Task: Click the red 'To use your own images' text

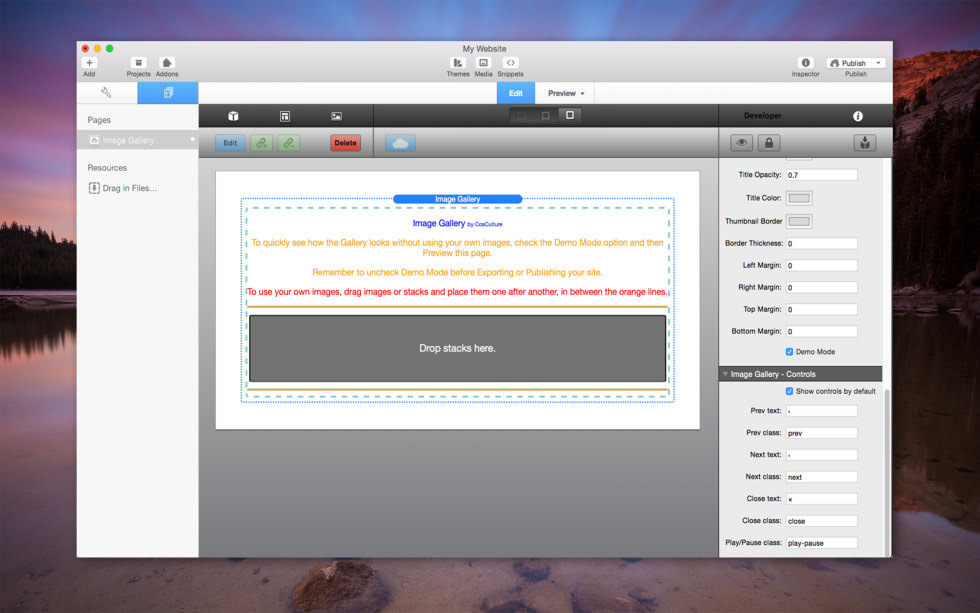Action: pos(458,292)
